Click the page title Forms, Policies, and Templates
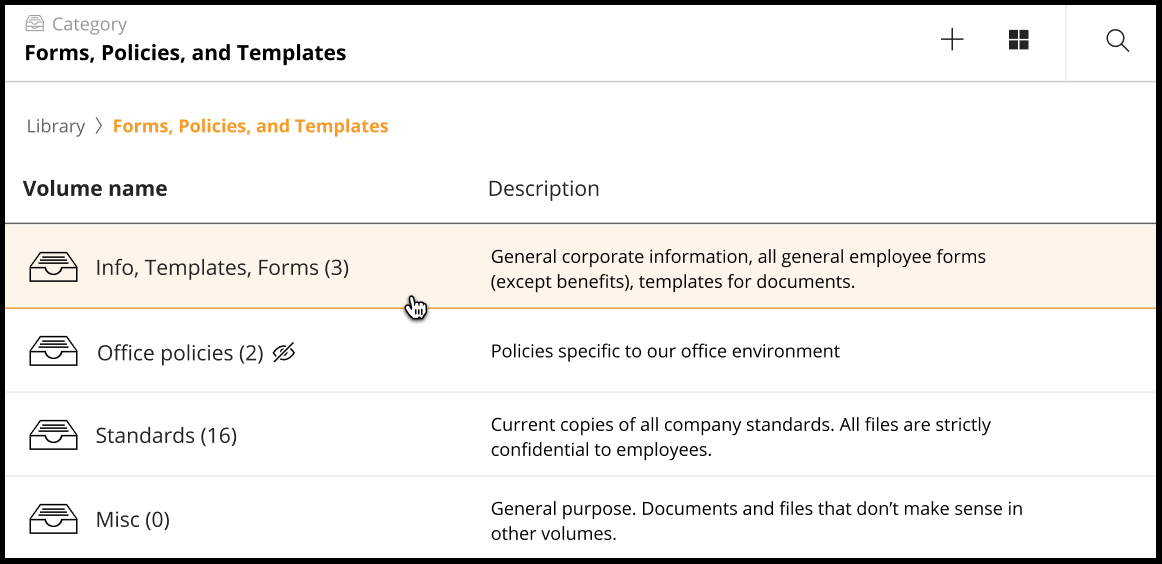 pyautogui.click(x=185, y=53)
